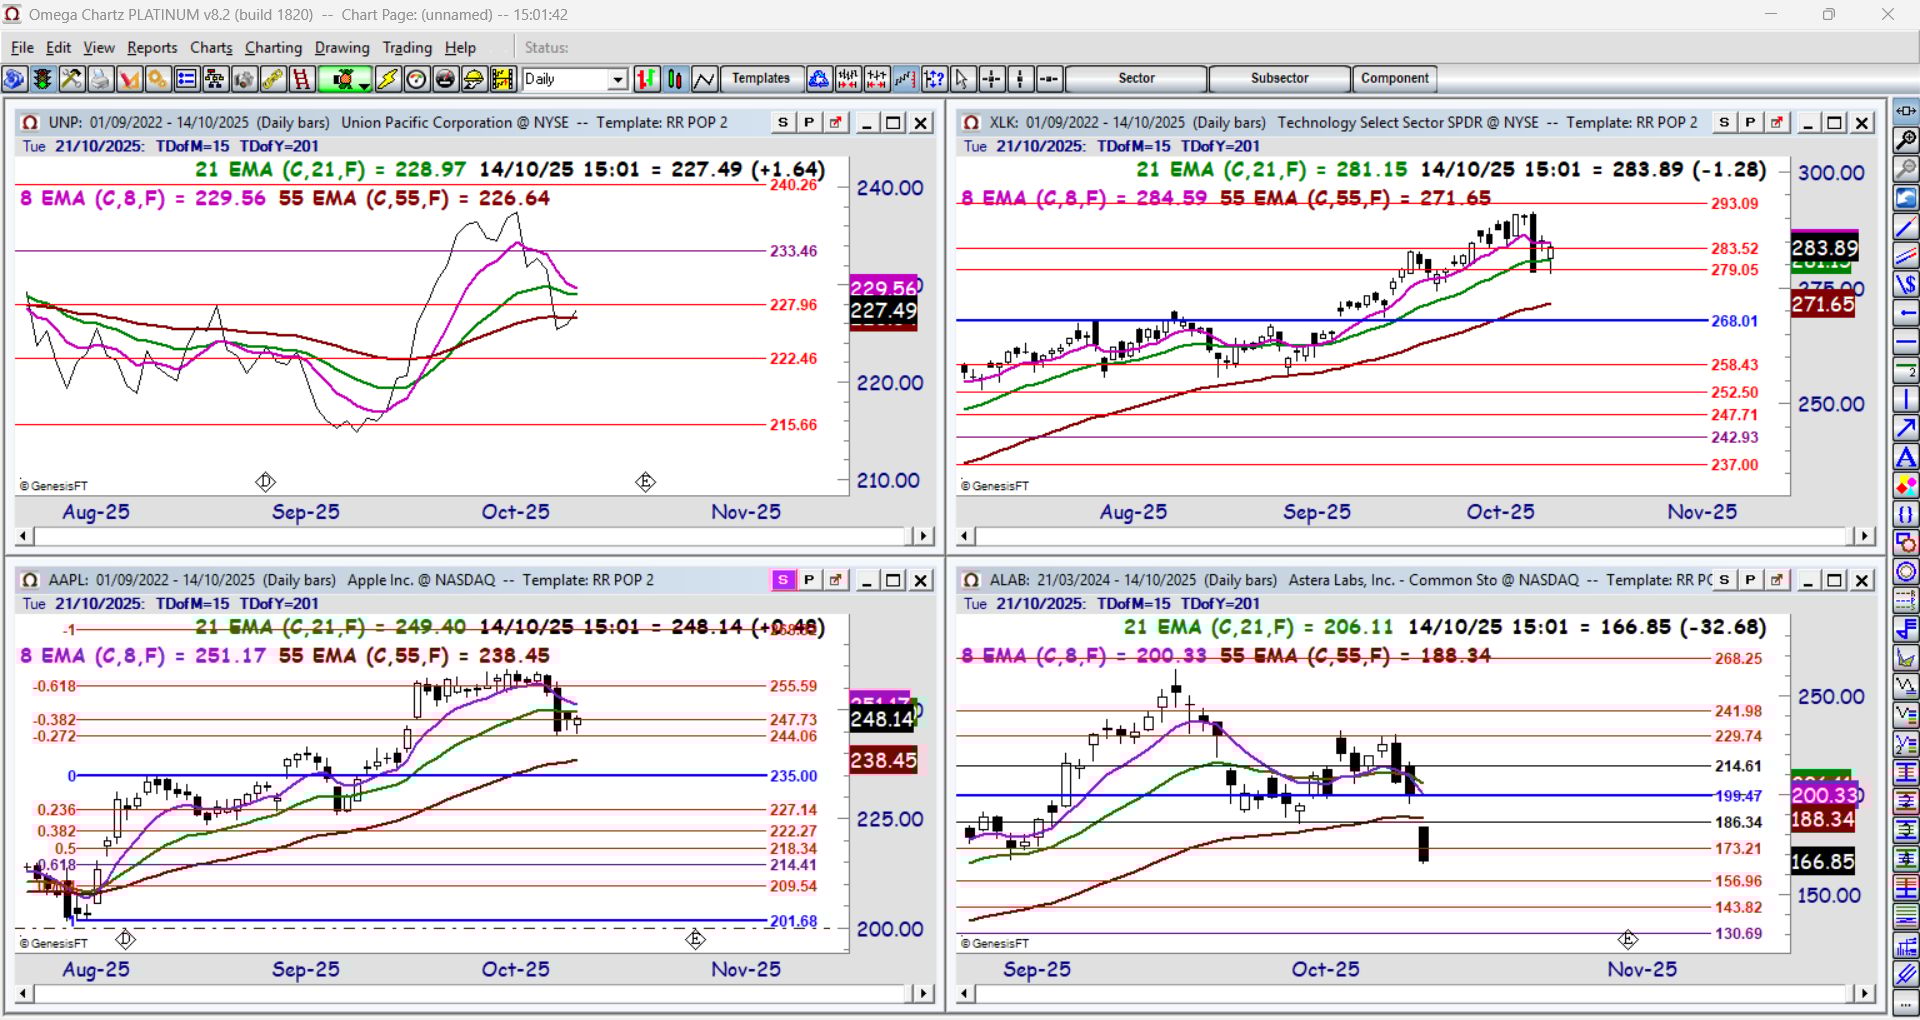Select the parallel lines channel tool
1920x1020 pixels.
point(1906,256)
